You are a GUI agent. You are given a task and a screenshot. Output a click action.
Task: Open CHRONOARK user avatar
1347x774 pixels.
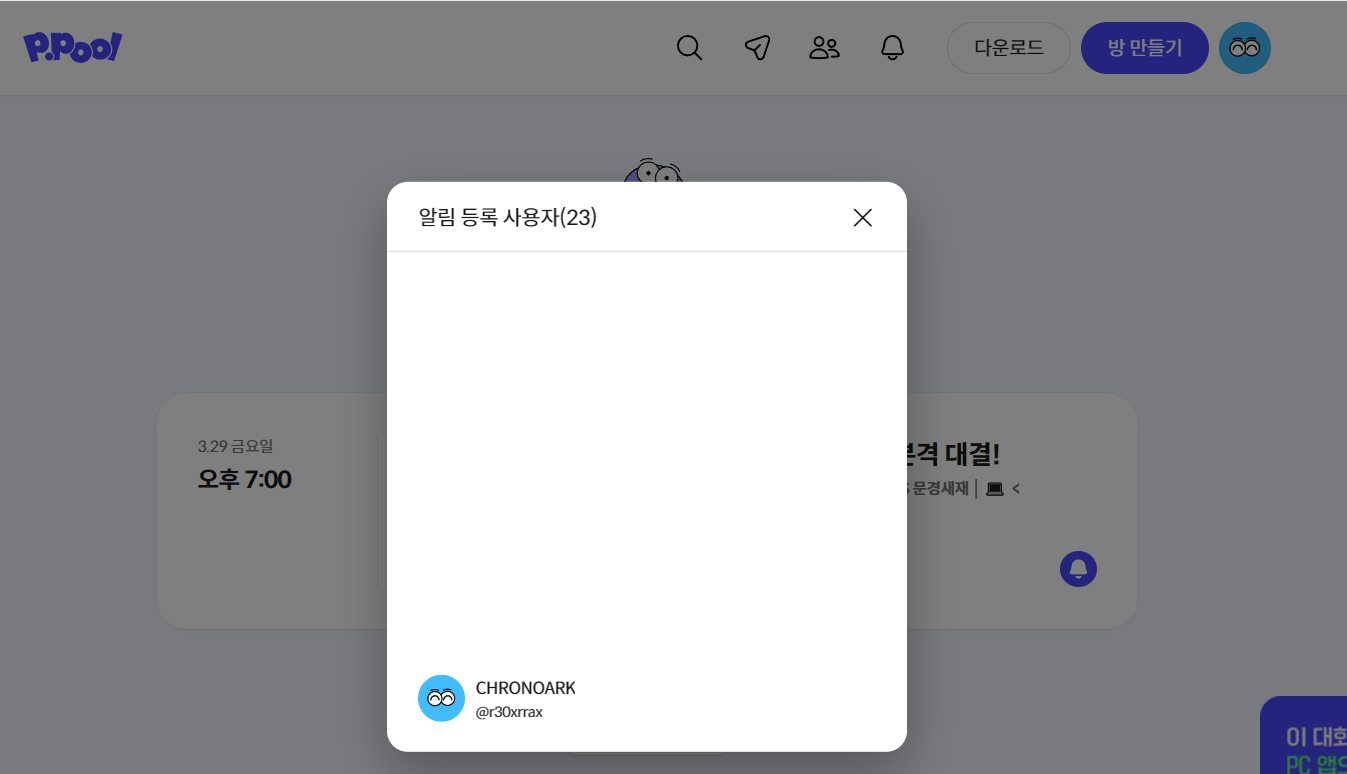(x=441, y=698)
